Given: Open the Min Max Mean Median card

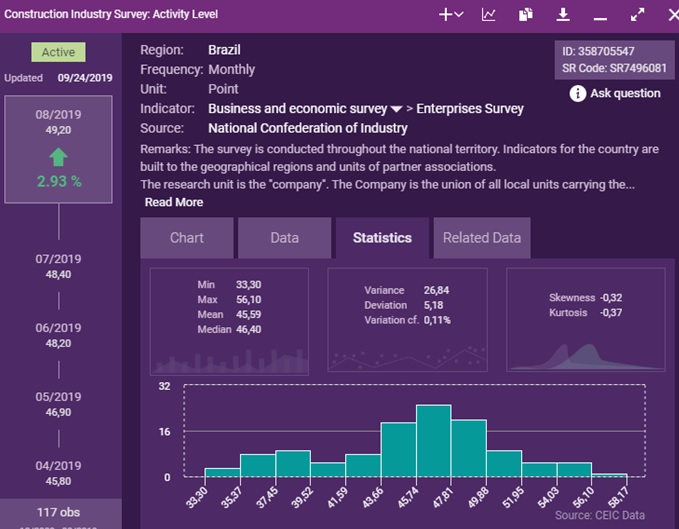Looking at the screenshot, I should [229, 321].
